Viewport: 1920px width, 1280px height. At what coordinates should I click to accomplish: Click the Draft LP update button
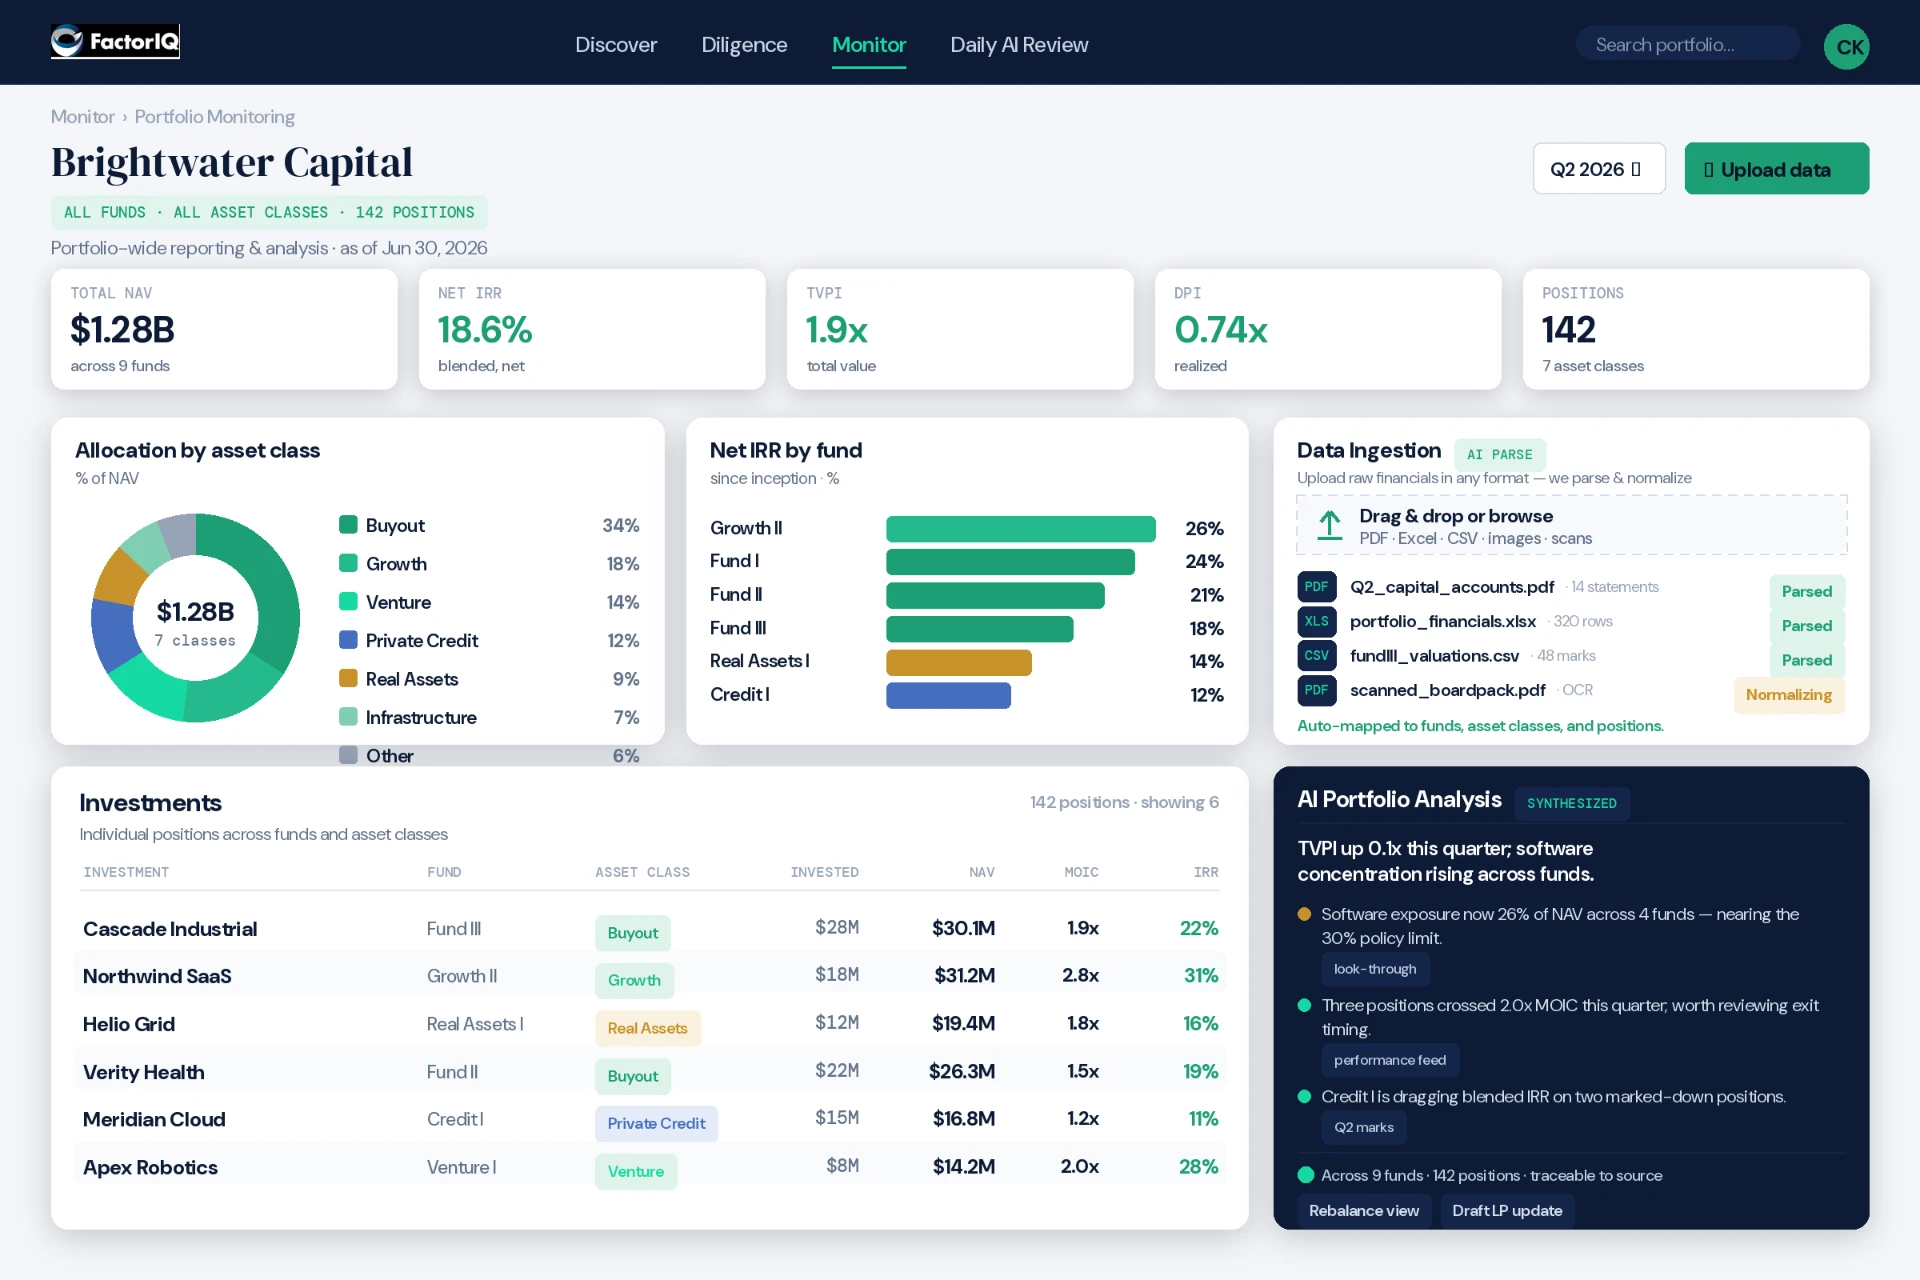click(x=1507, y=1210)
